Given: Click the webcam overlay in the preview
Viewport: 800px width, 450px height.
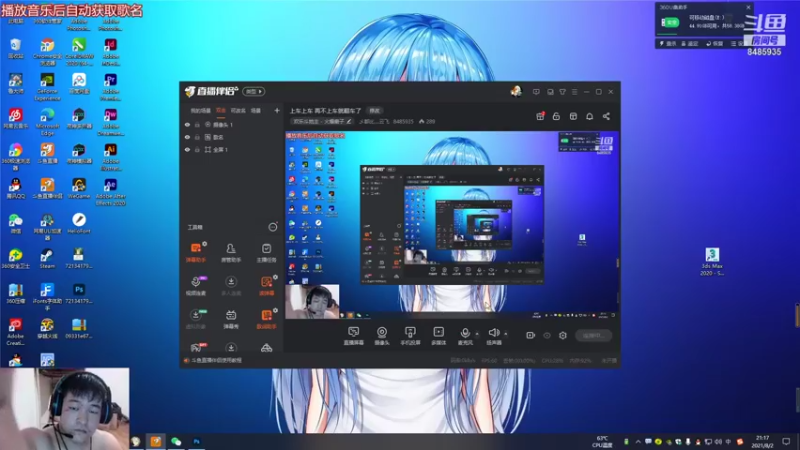Looking at the screenshot, I should 312,302.
